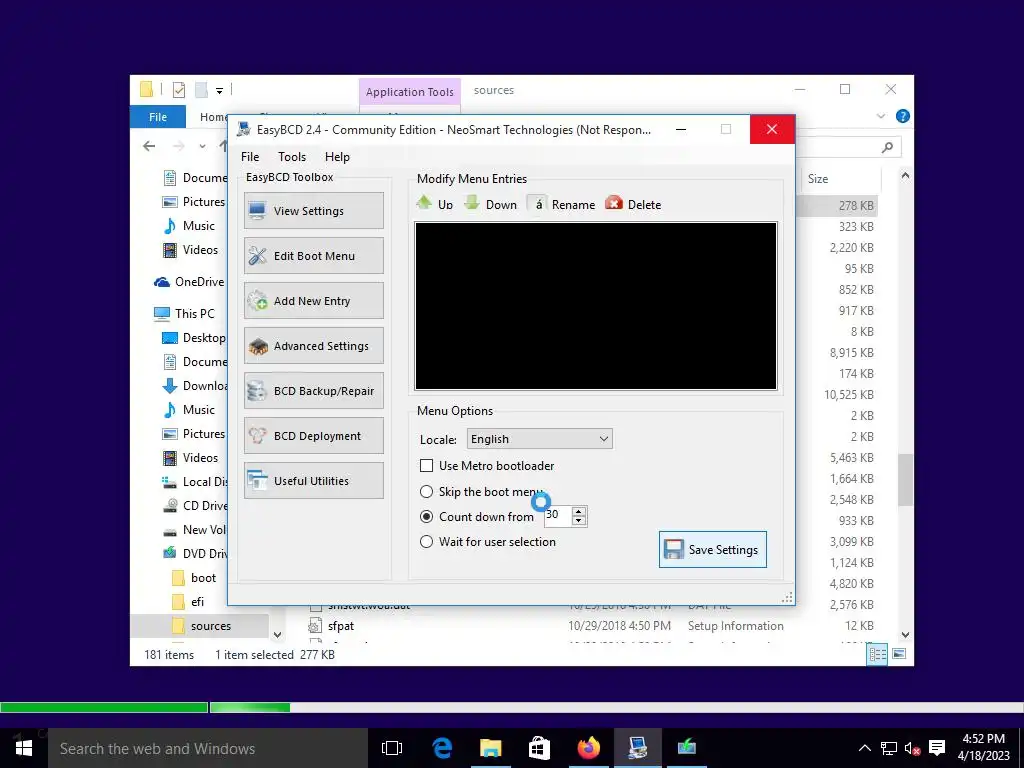Open the EasyBCD Help menu
The height and width of the screenshot is (768, 1024).
(337, 157)
